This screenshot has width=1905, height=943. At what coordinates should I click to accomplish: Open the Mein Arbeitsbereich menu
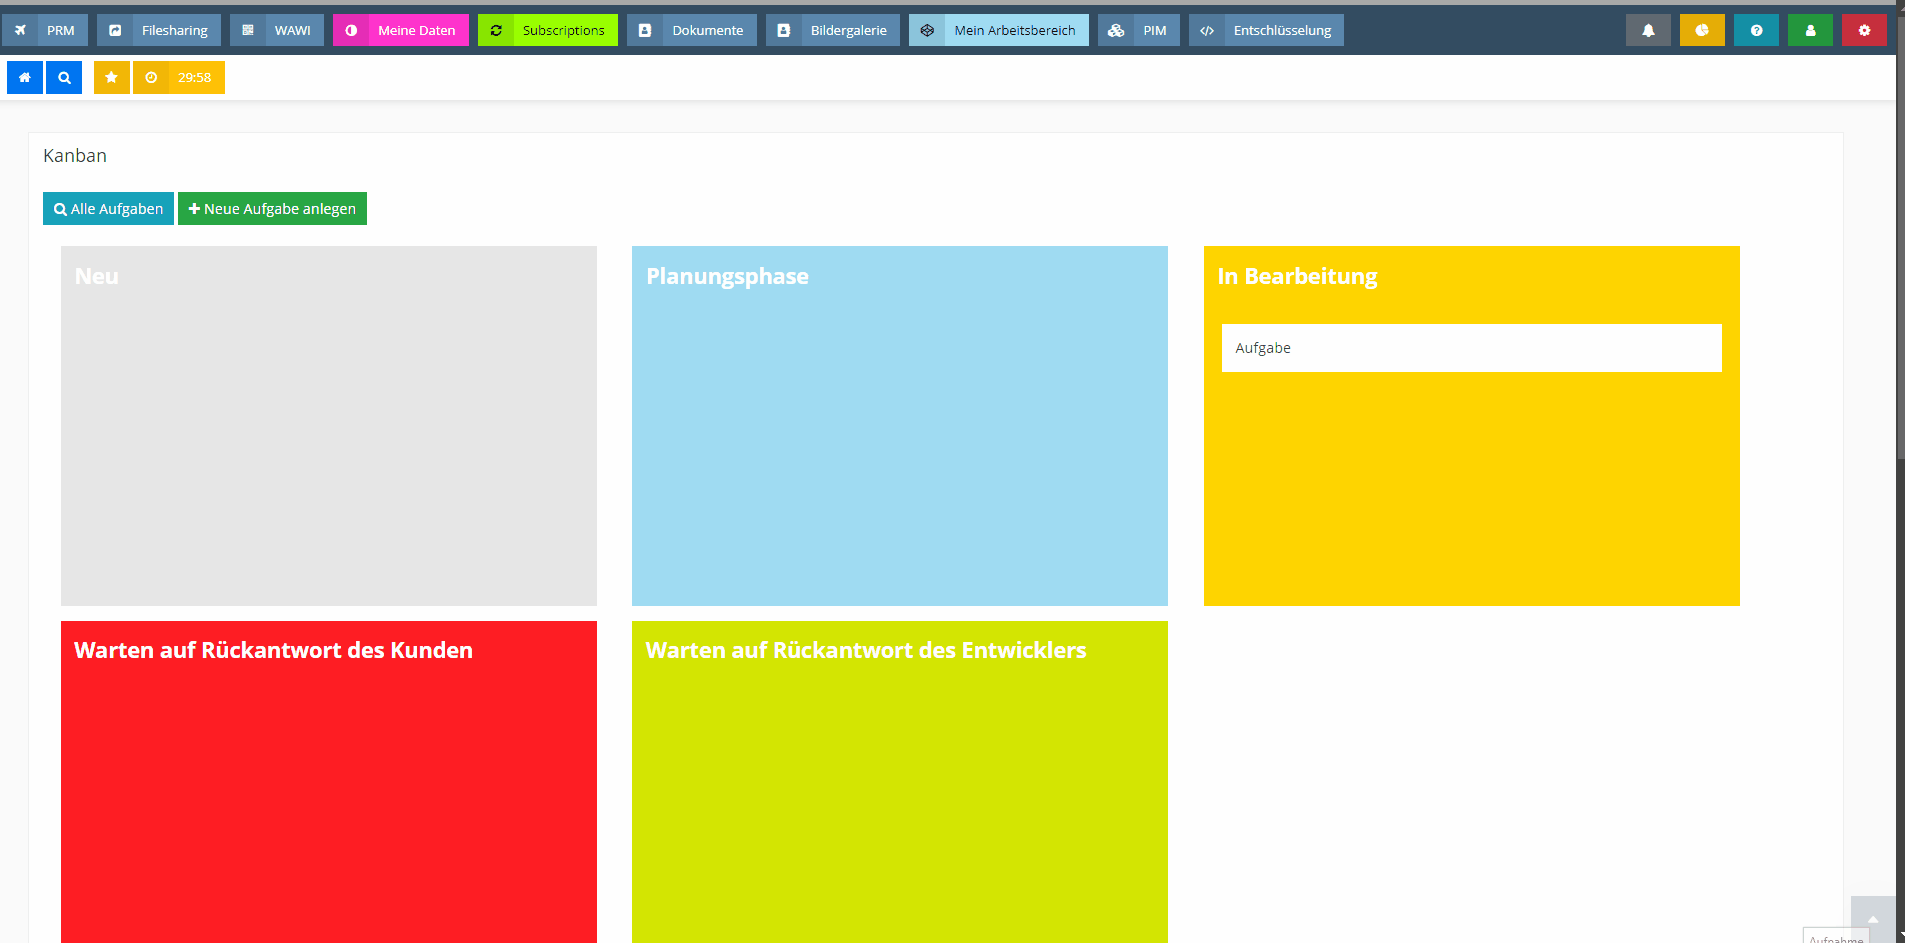[x=999, y=31]
